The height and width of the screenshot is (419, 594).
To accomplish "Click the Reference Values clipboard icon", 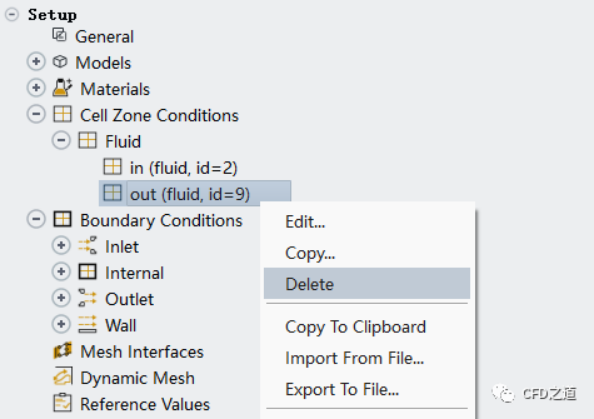I will tap(62, 403).
